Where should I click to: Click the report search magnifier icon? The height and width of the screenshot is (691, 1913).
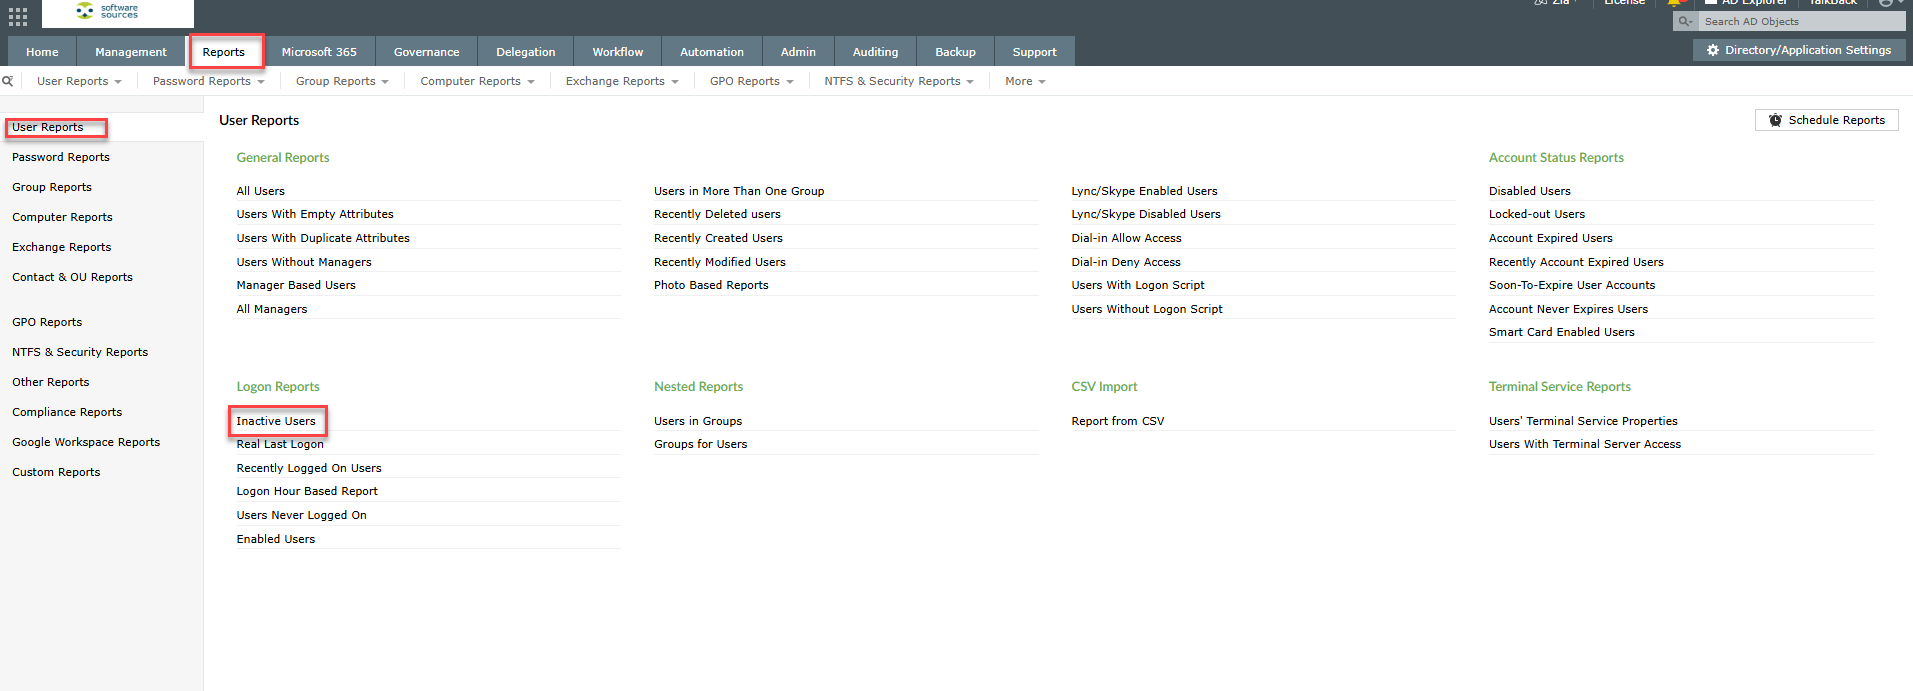(x=8, y=81)
